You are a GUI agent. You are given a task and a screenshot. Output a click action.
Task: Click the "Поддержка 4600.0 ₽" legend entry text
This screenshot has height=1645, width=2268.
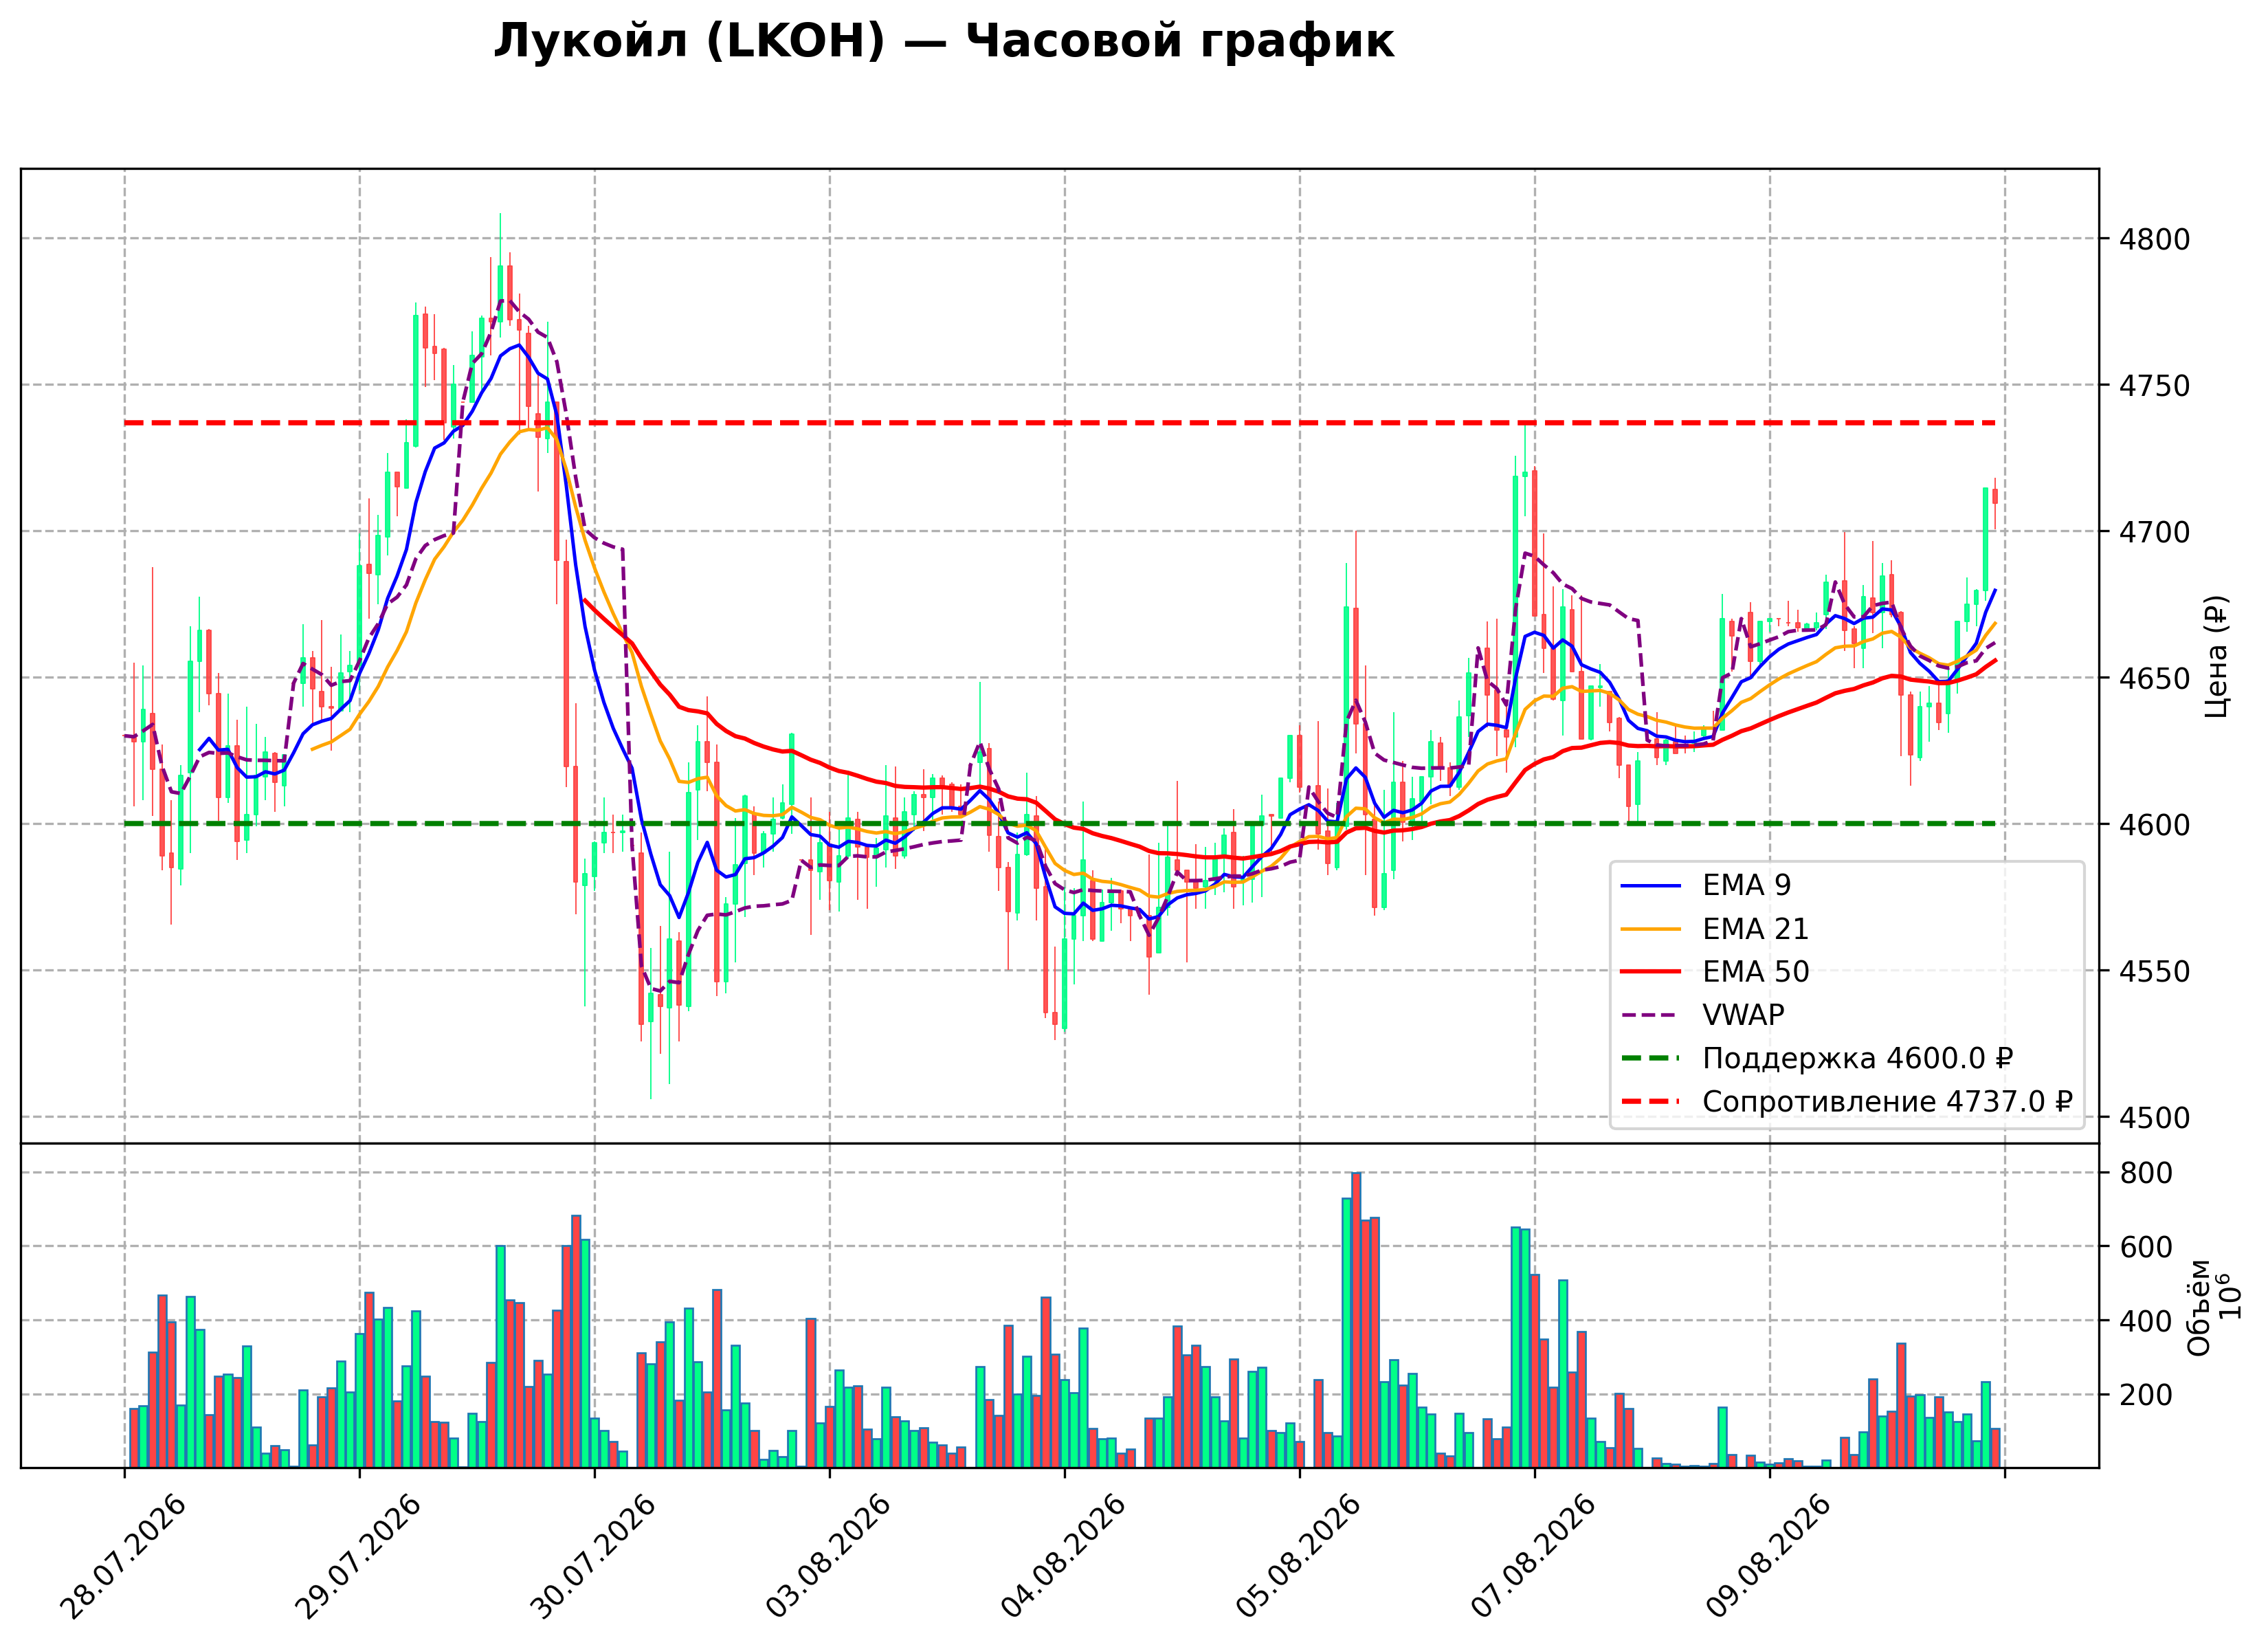point(1858,1058)
